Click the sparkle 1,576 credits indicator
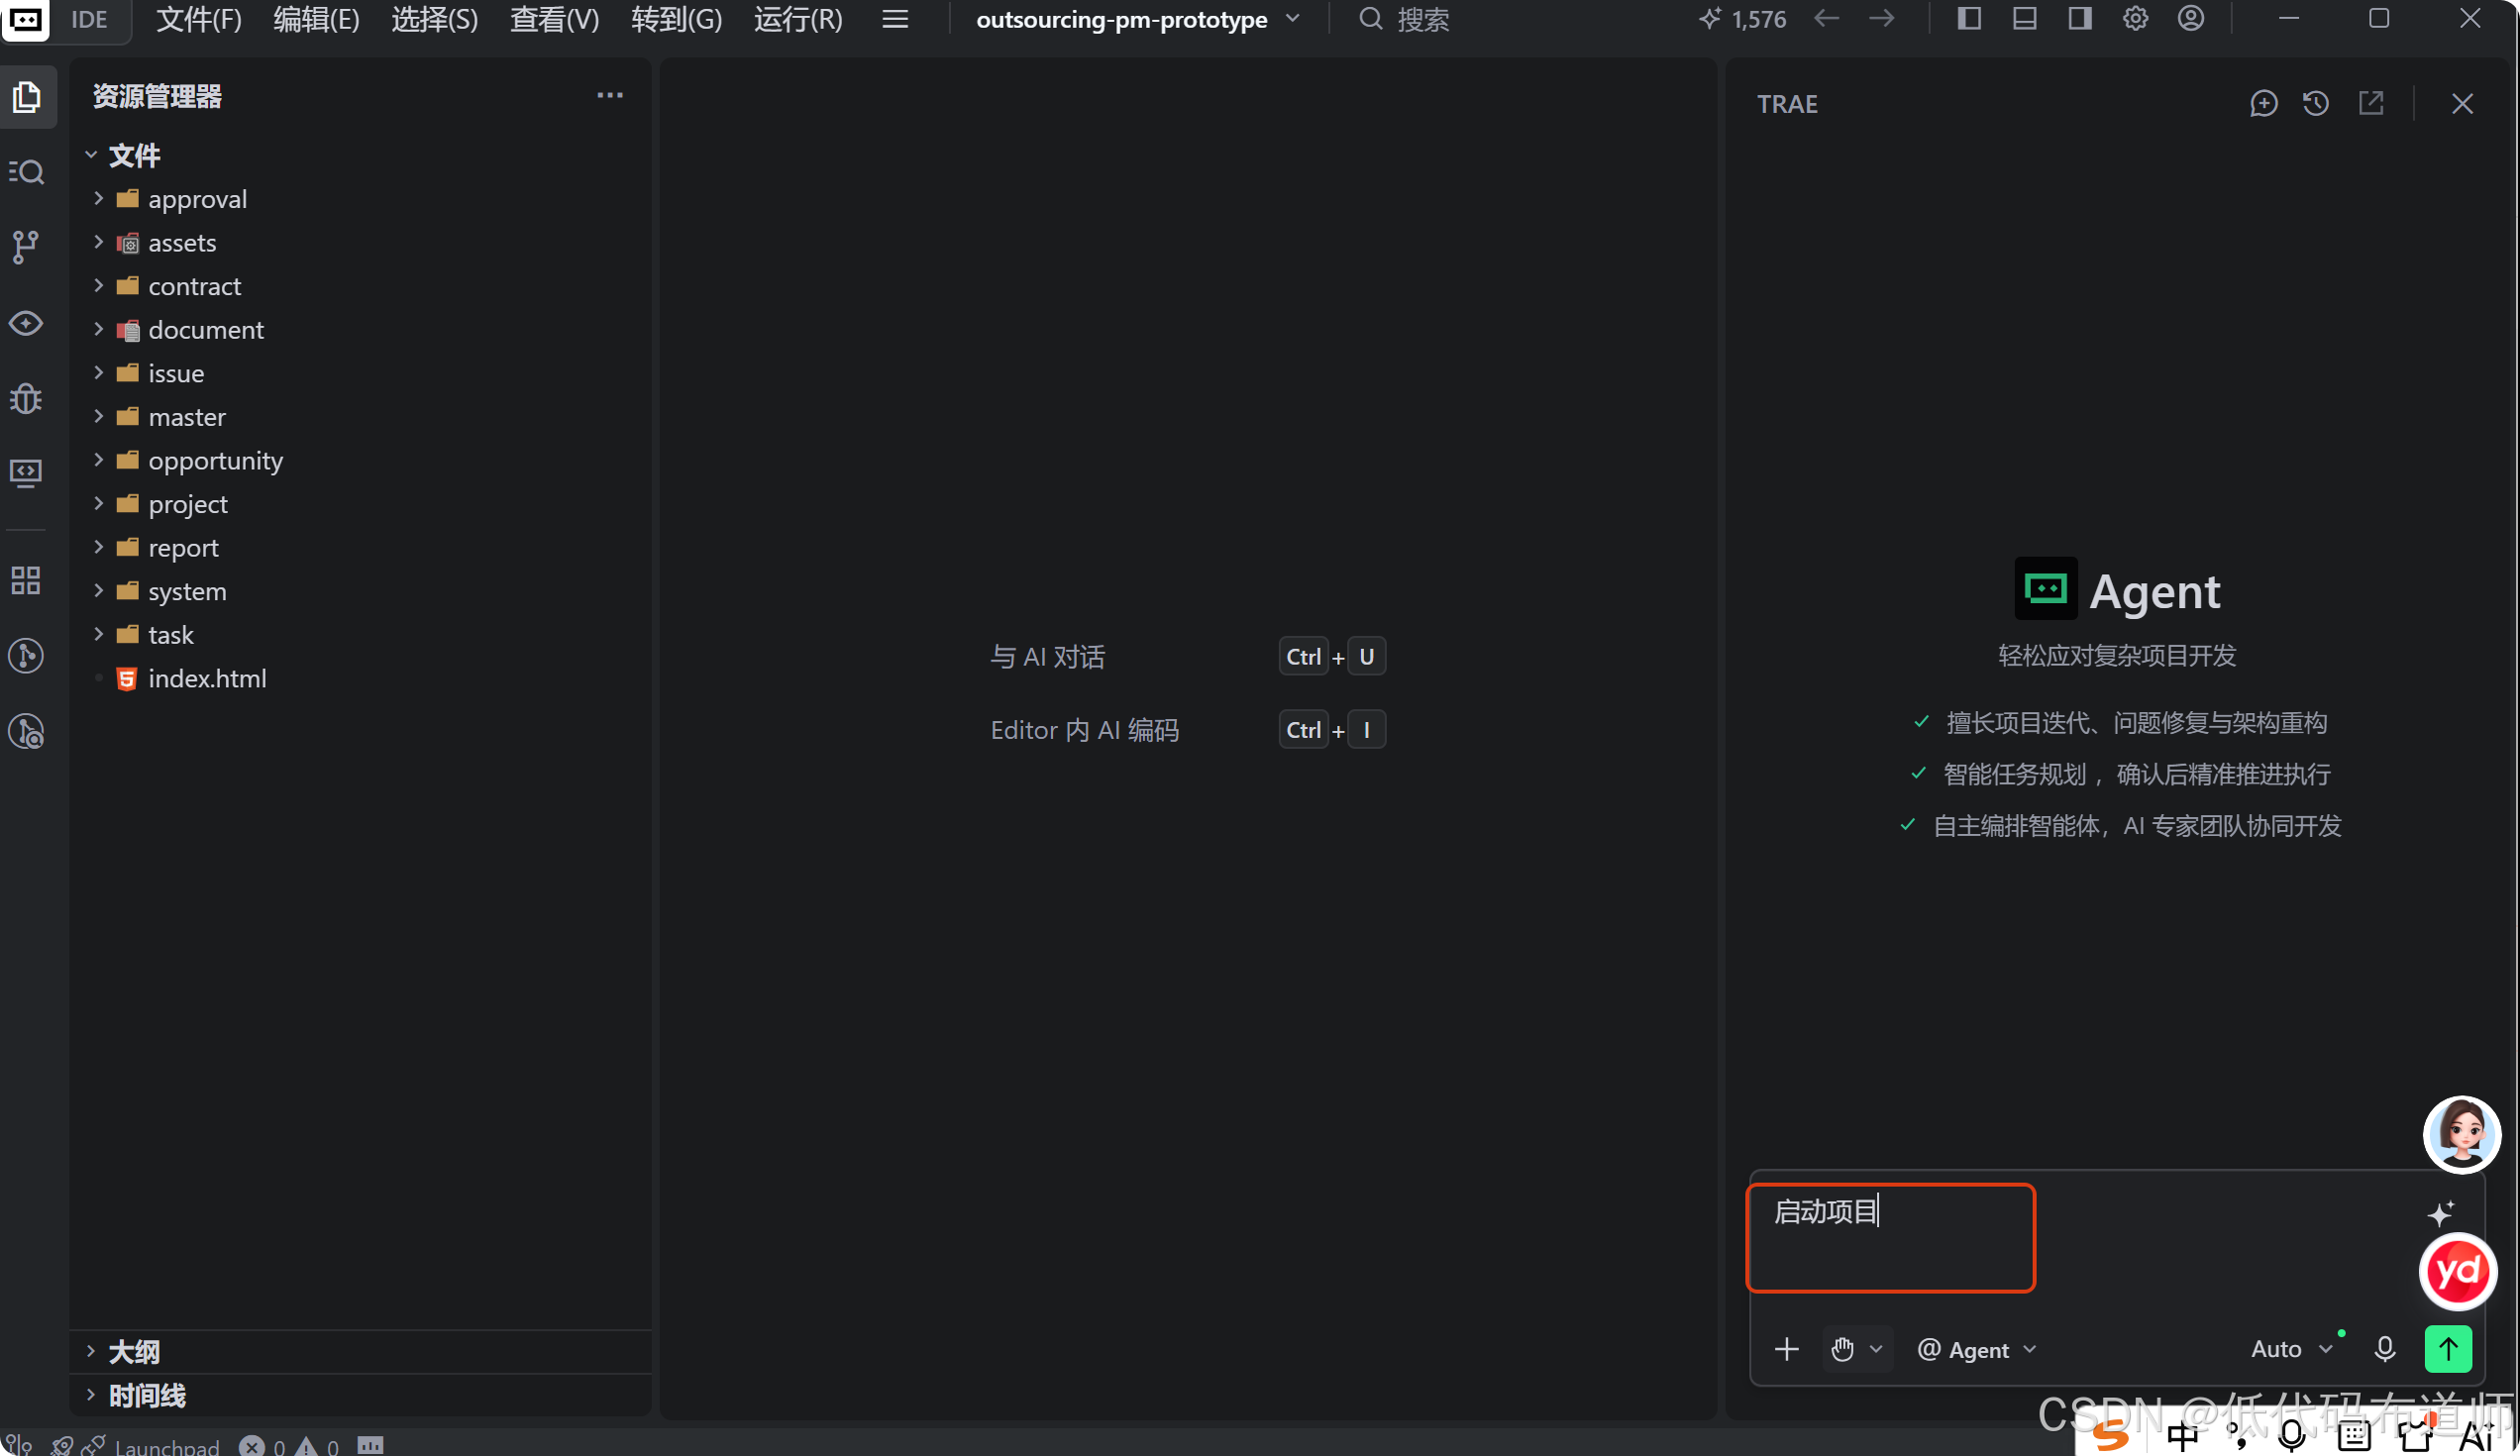The width and height of the screenshot is (2520, 1456). (x=1742, y=19)
